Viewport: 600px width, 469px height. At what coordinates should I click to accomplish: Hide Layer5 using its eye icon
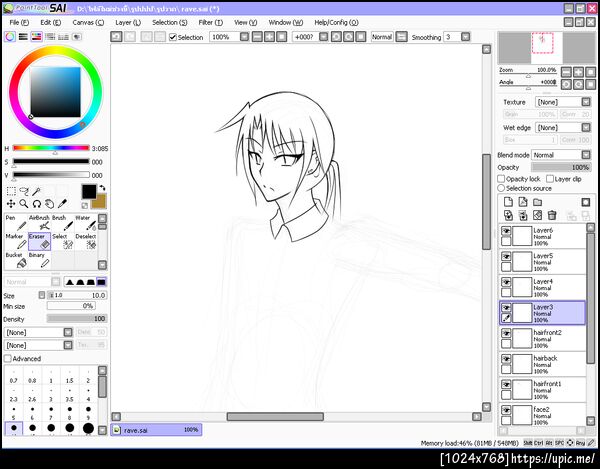coord(506,256)
